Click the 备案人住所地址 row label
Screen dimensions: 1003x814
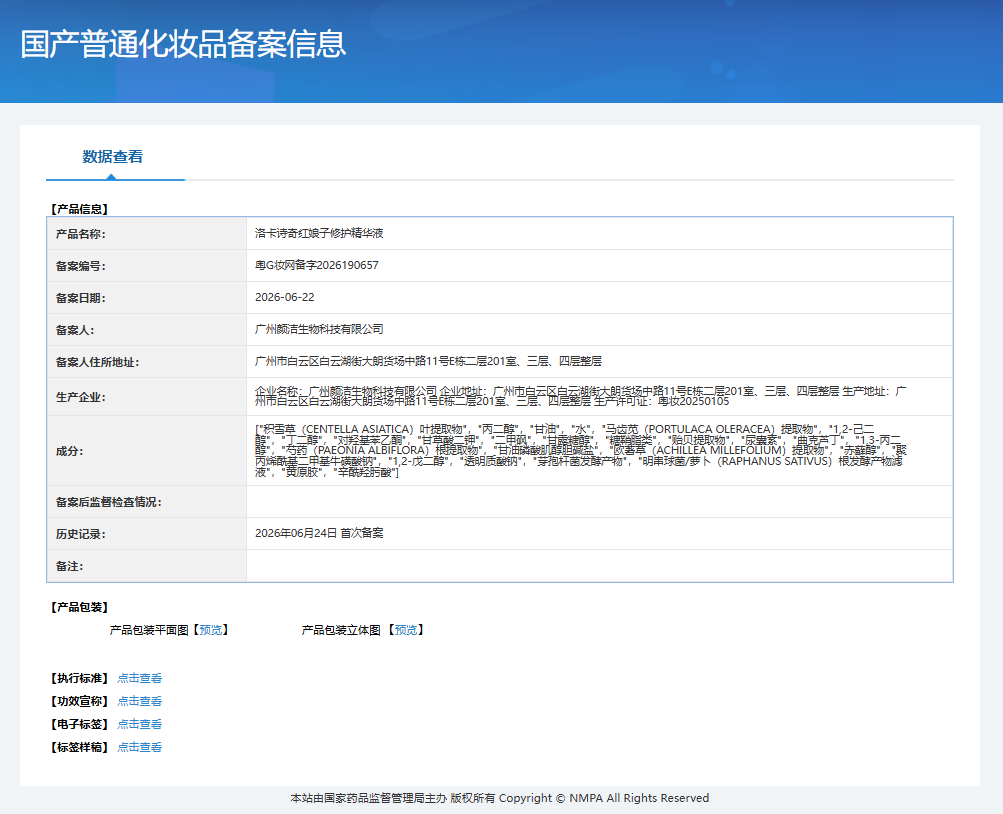pos(97,362)
